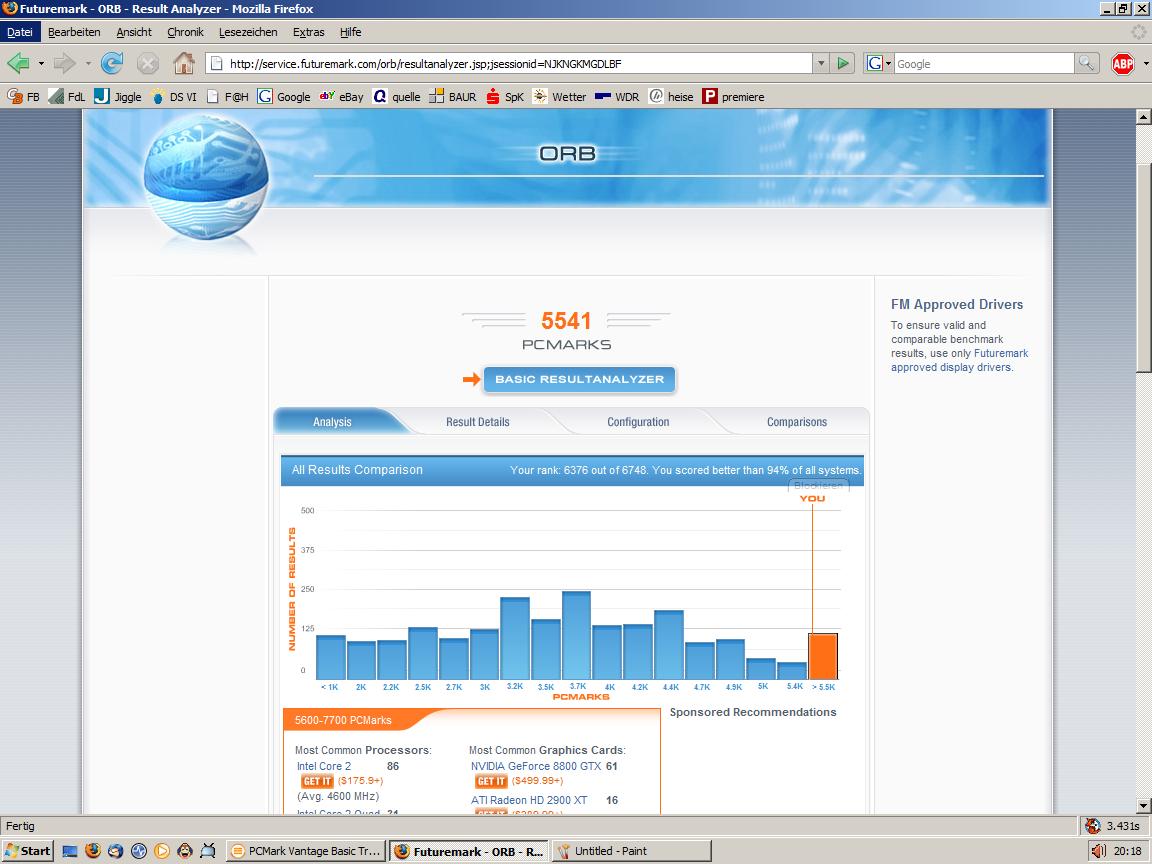Open the FB bookmark
Image resolution: width=1152 pixels, height=864 pixels.
24,96
